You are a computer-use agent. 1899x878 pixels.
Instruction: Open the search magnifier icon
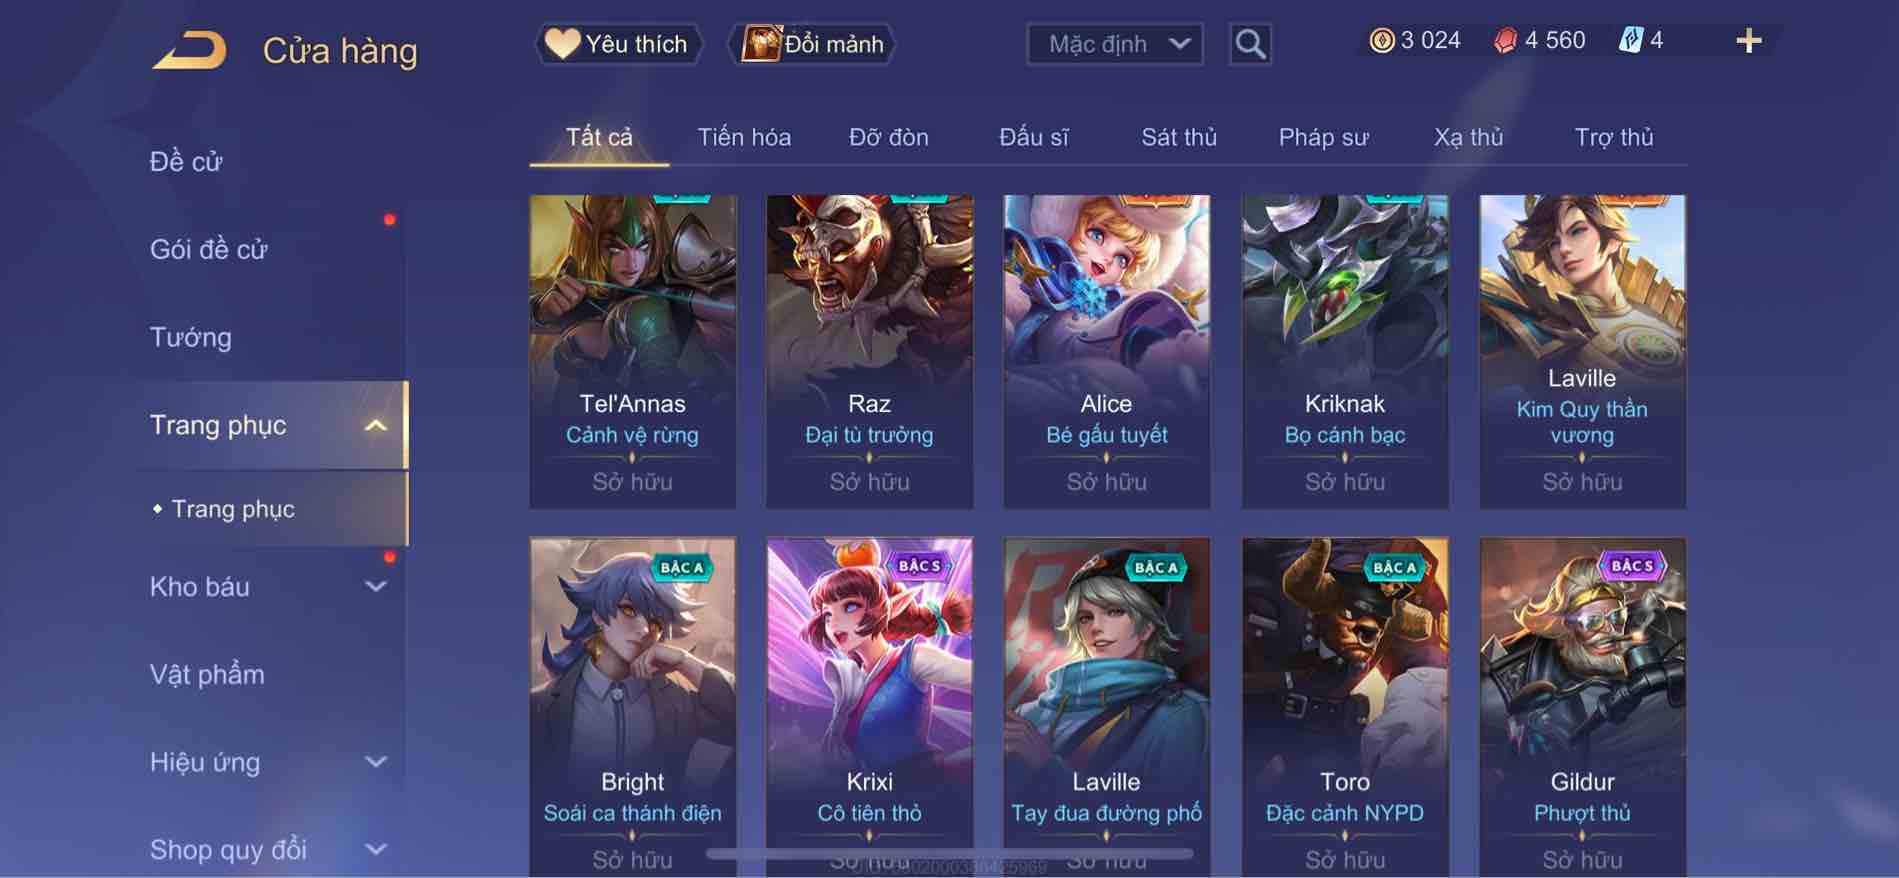click(x=1250, y=44)
